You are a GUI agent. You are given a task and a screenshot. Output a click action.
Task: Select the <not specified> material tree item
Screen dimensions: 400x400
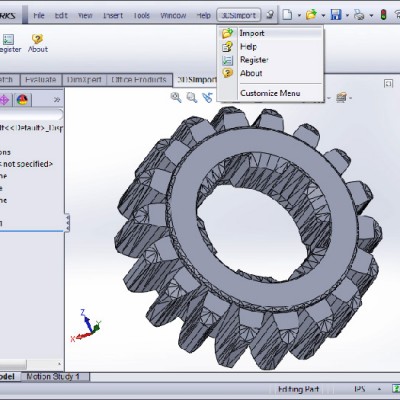coord(27,164)
